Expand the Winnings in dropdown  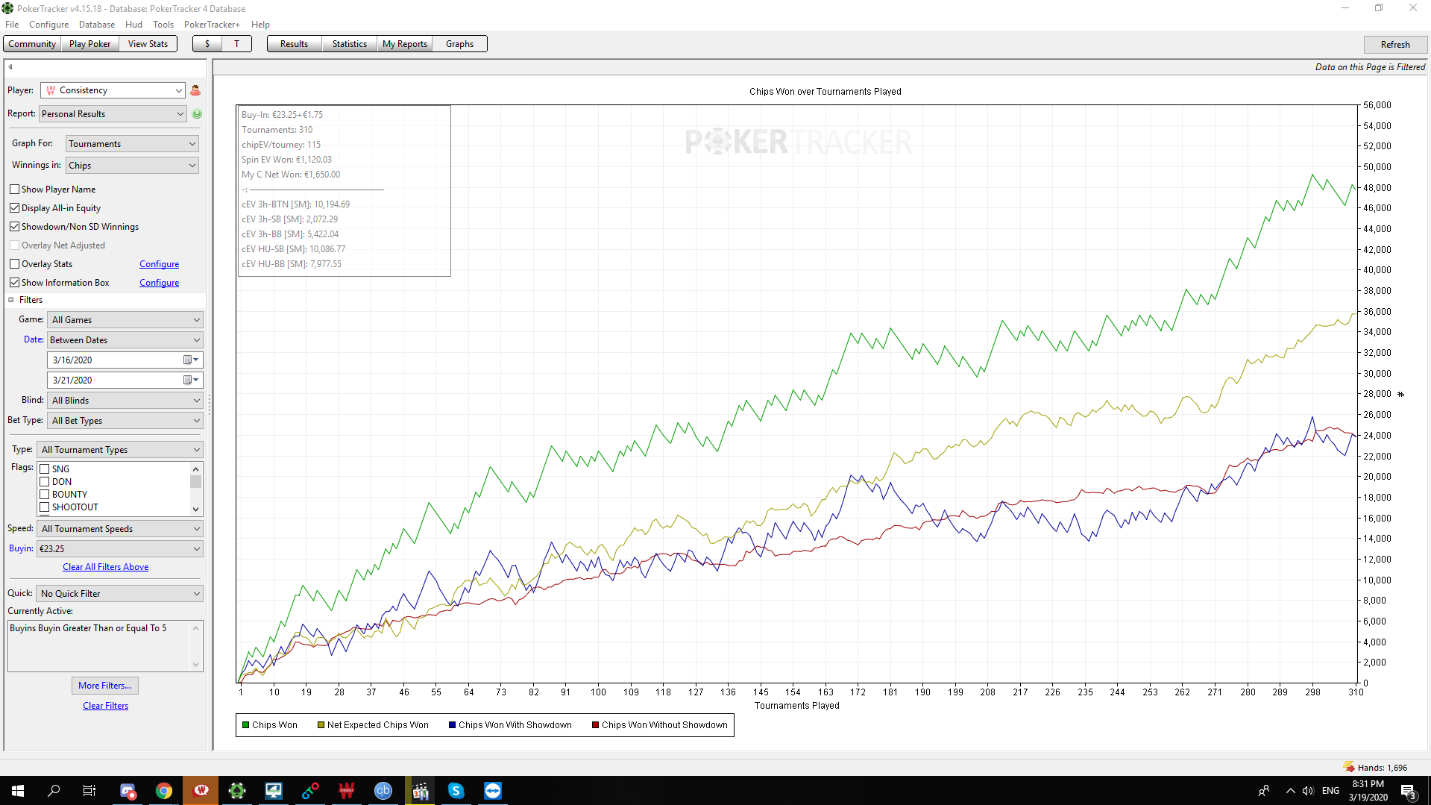[132, 166]
